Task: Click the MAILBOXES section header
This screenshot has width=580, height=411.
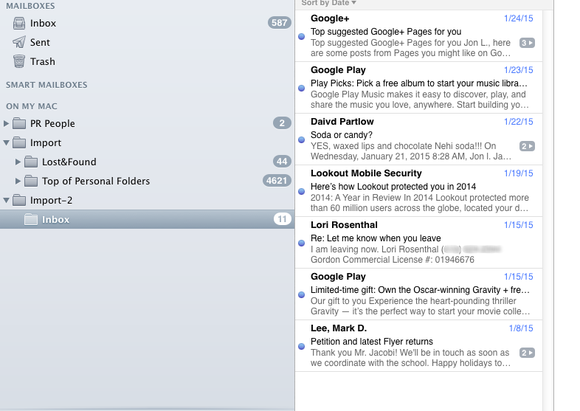Action: point(30,6)
